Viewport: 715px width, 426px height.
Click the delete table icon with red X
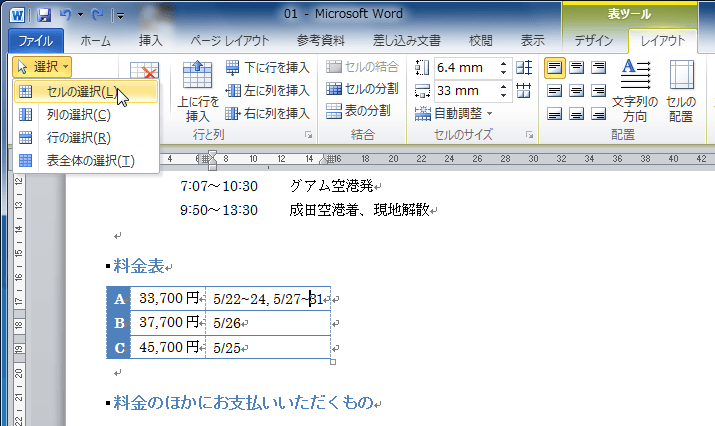tap(144, 72)
